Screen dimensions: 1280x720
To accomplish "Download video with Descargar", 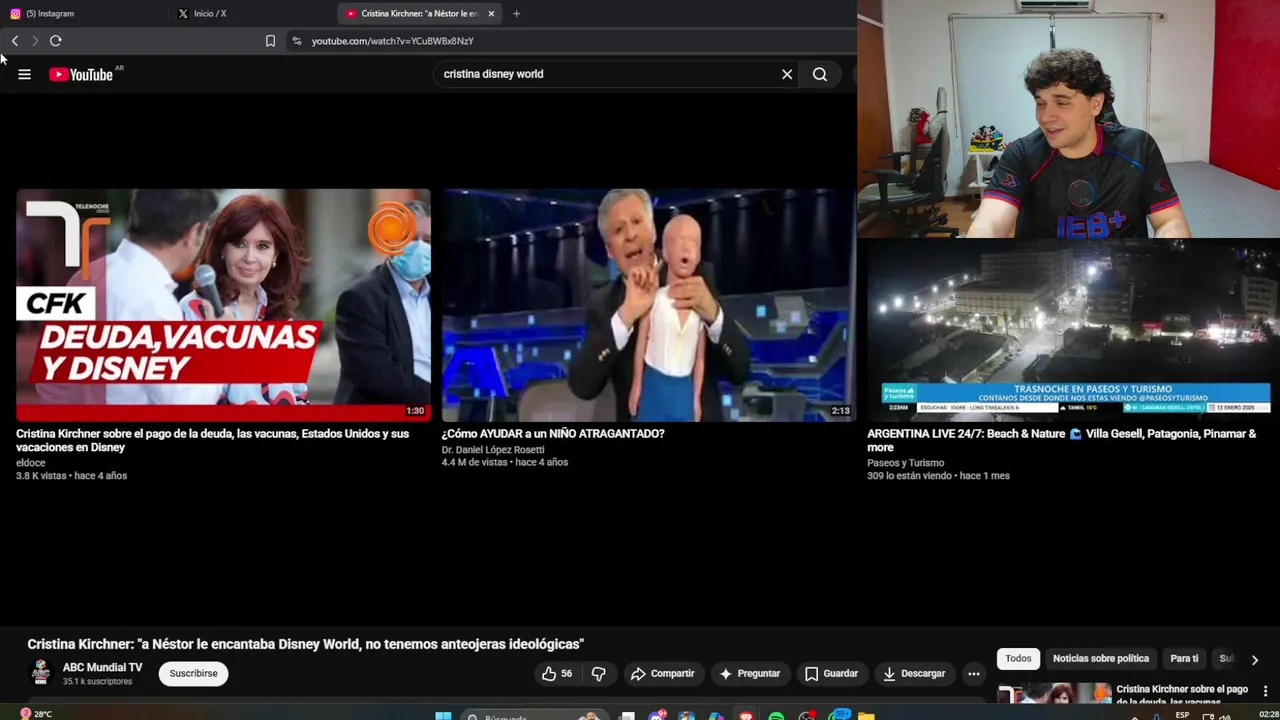I will [914, 674].
